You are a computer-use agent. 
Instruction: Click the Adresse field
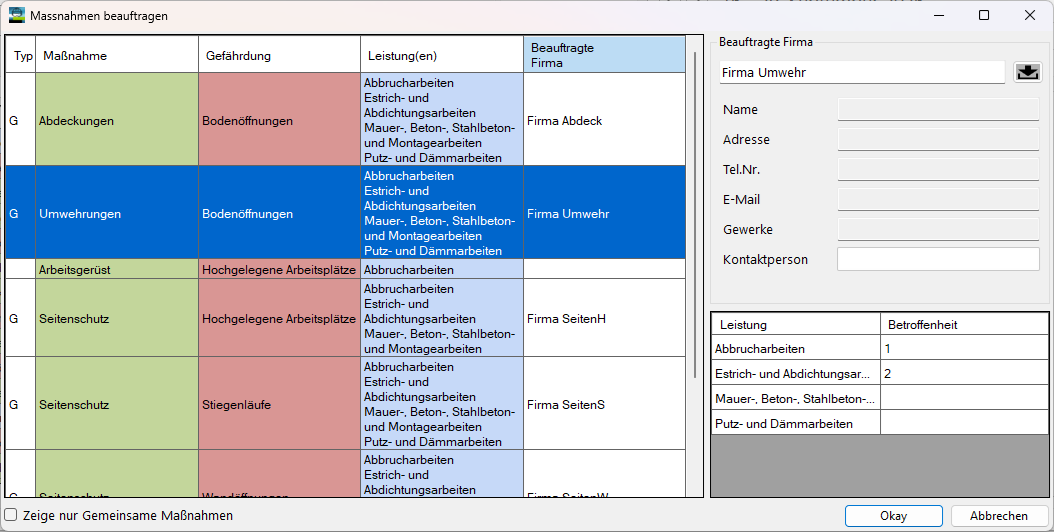pyautogui.click(x=938, y=140)
